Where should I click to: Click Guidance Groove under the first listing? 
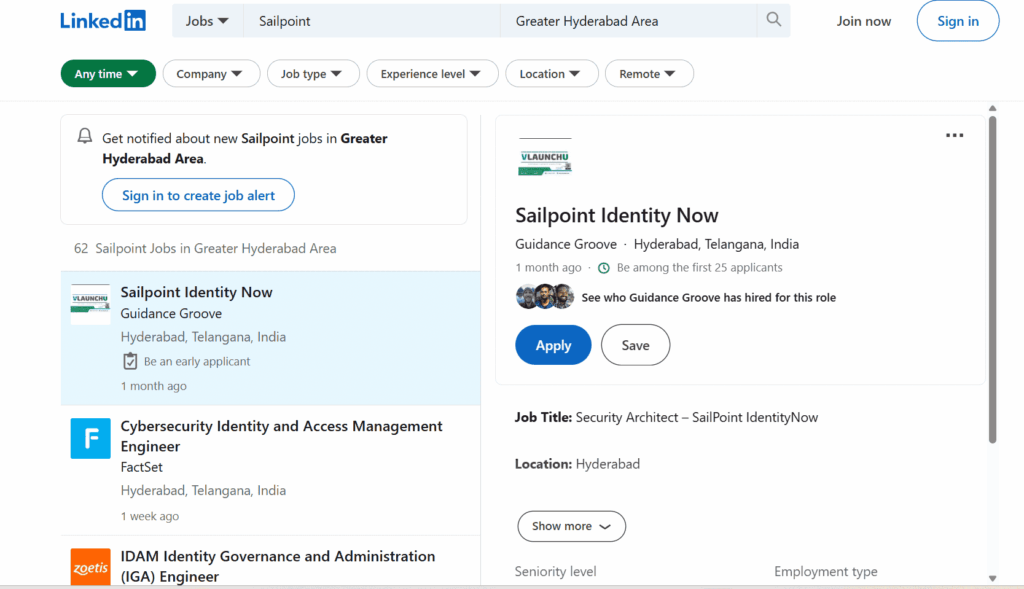point(171,313)
